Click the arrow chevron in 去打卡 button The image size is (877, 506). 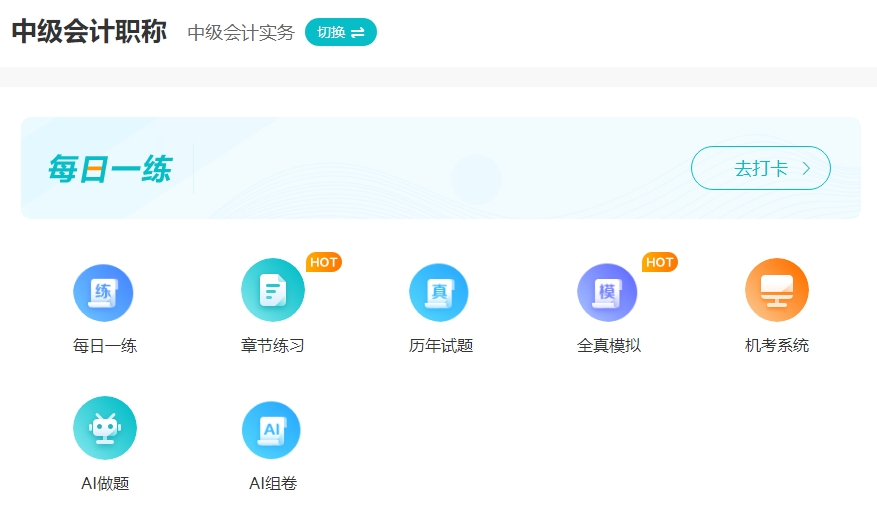click(x=806, y=168)
